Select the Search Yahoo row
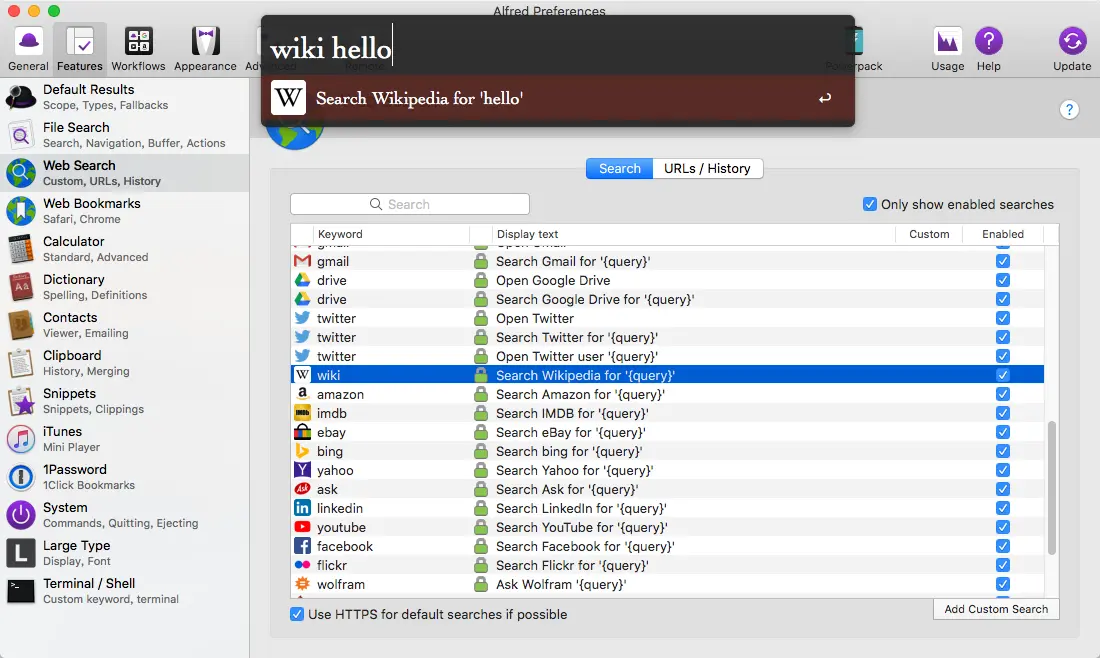Screen dimensions: 1100x658 pos(667,470)
